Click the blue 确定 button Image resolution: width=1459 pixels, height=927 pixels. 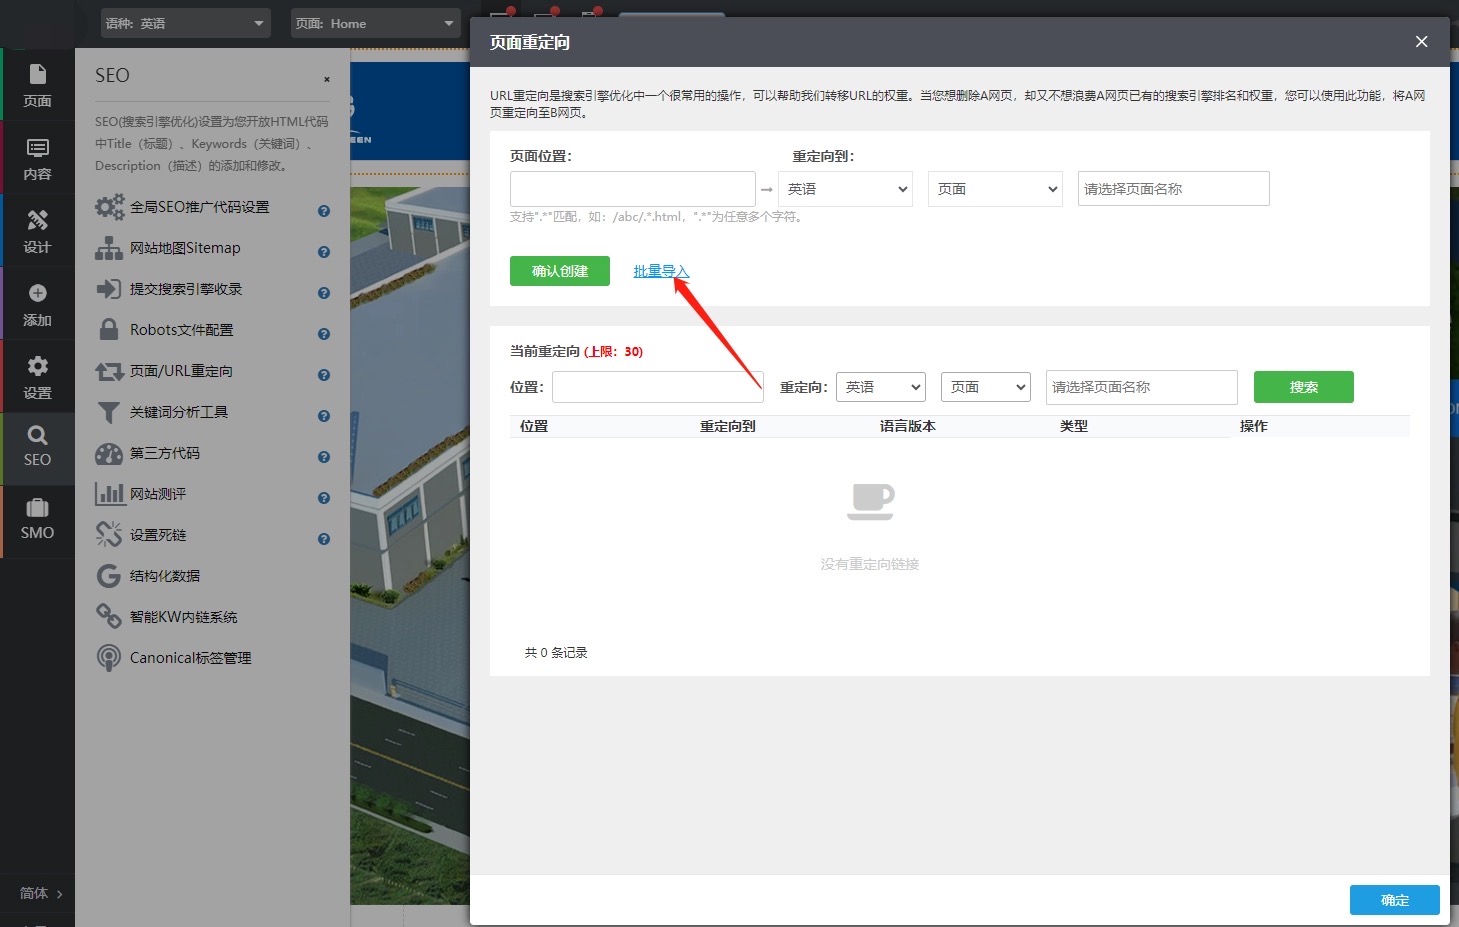click(x=1394, y=900)
